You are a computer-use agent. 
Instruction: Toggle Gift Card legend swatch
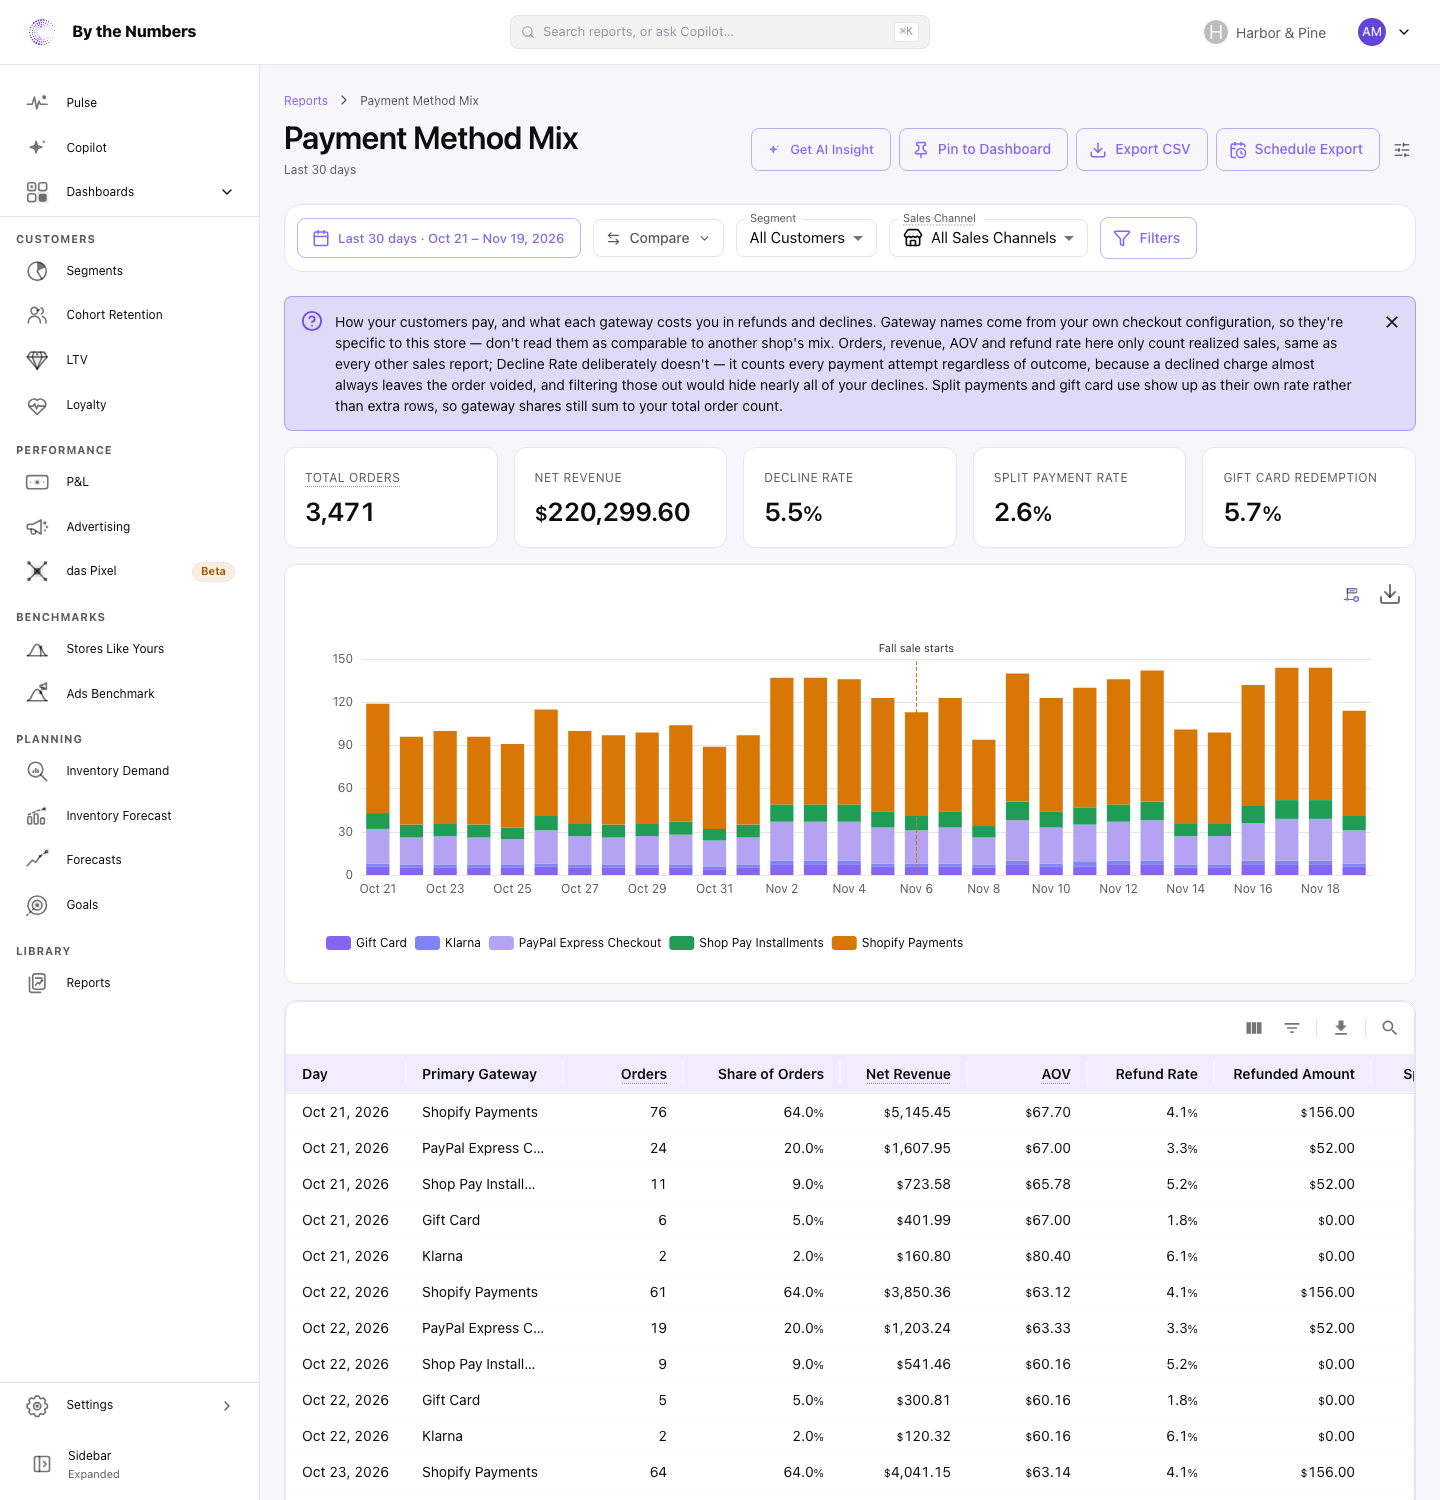coord(338,943)
